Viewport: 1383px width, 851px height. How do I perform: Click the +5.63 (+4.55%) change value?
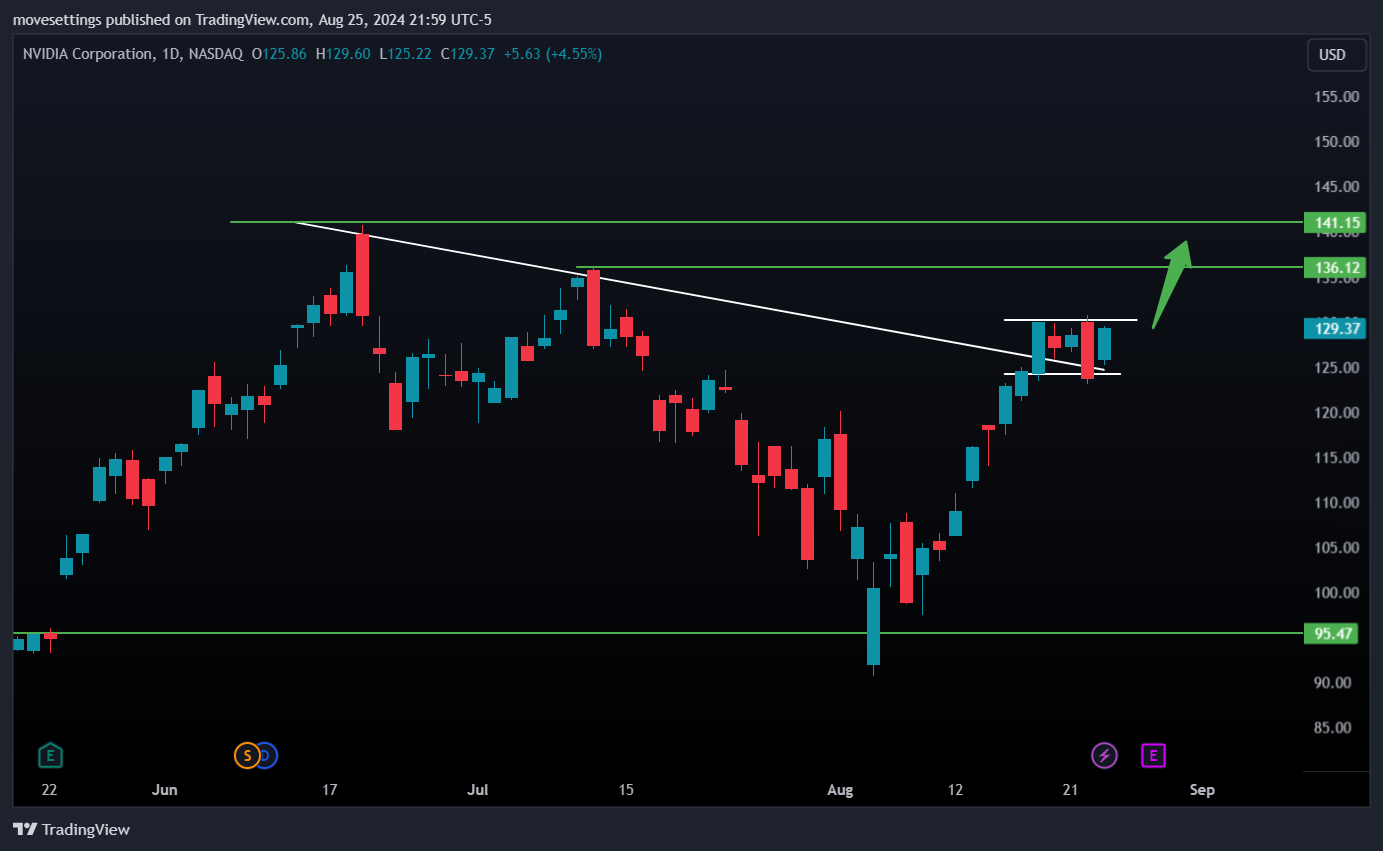click(554, 54)
